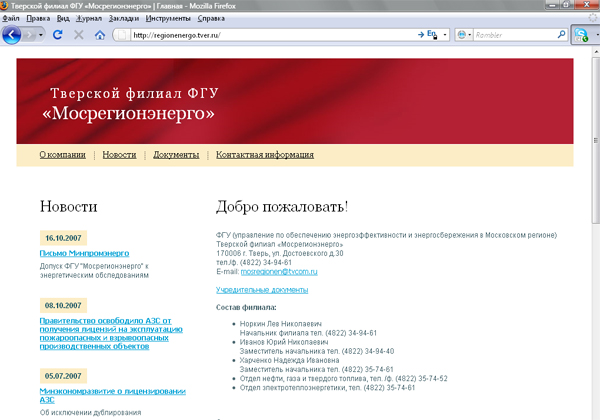This screenshot has height=420, width=600.
Task: Open the Документы navigation link
Action: 176,155
